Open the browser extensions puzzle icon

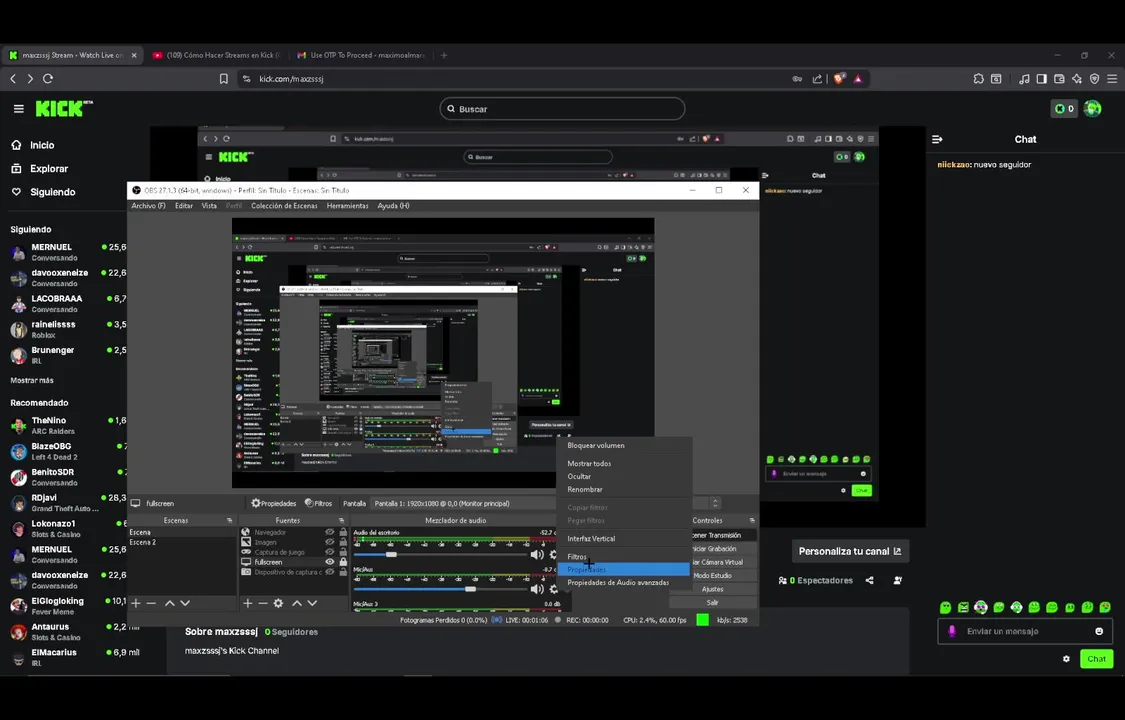click(979, 79)
